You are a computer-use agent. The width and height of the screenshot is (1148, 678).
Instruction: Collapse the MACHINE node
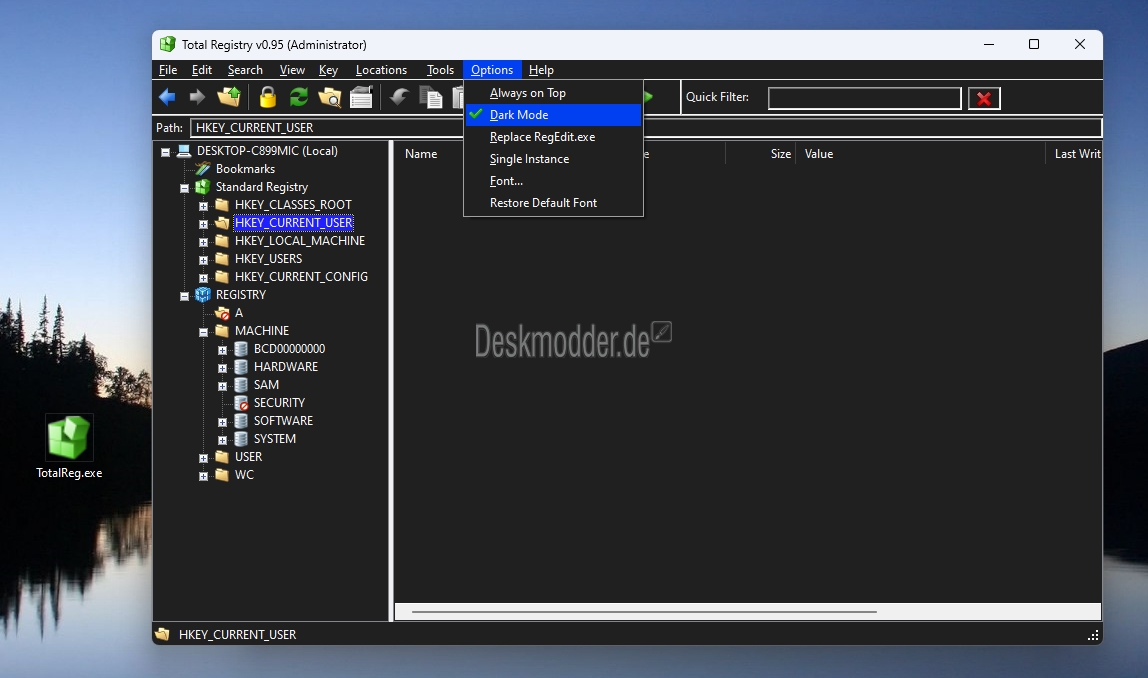204,332
